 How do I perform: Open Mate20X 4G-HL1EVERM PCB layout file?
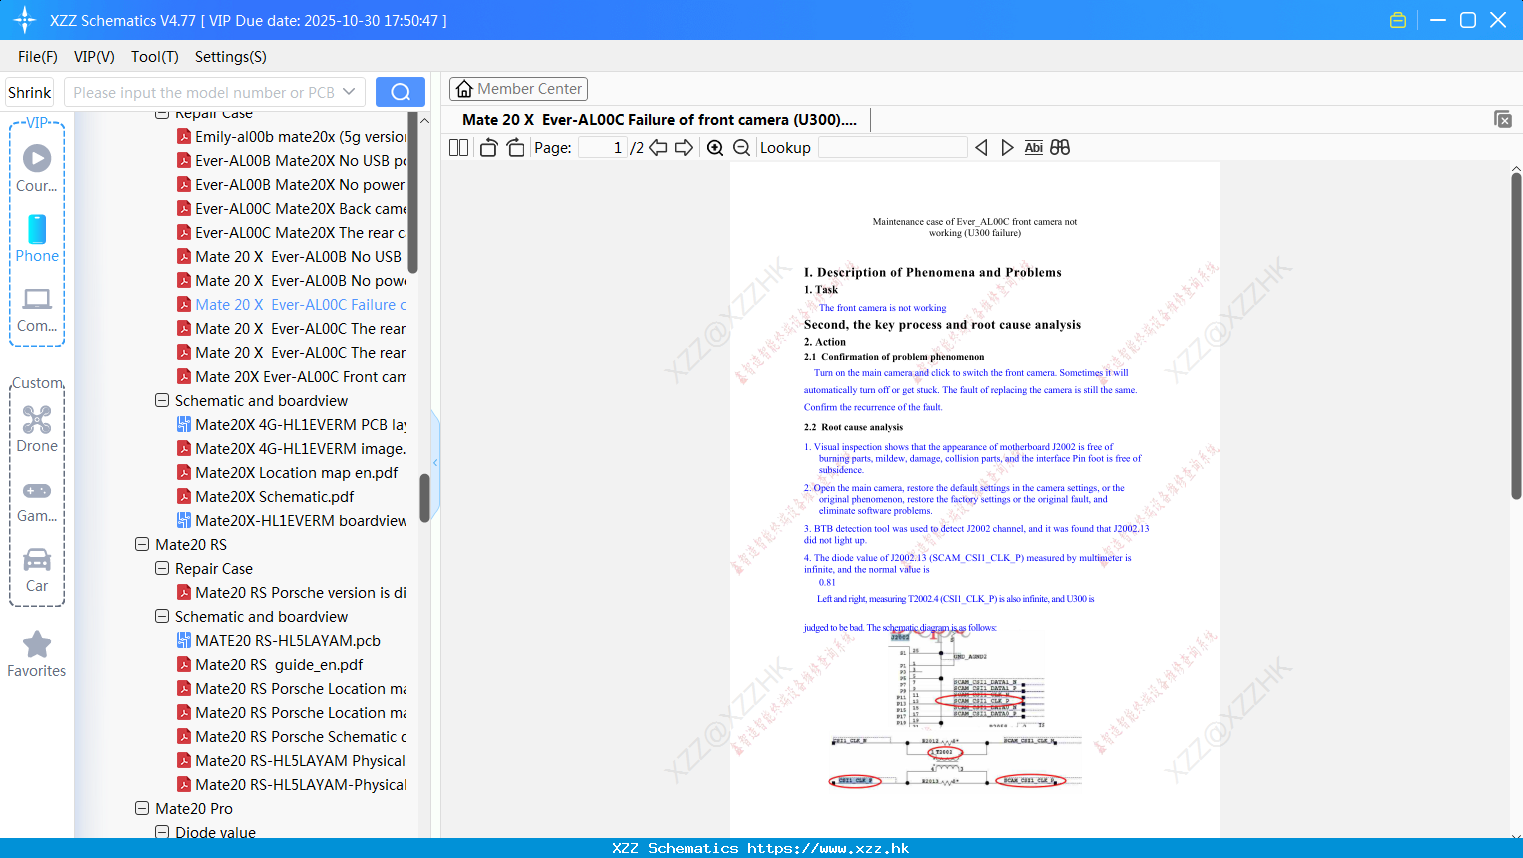[291, 425]
